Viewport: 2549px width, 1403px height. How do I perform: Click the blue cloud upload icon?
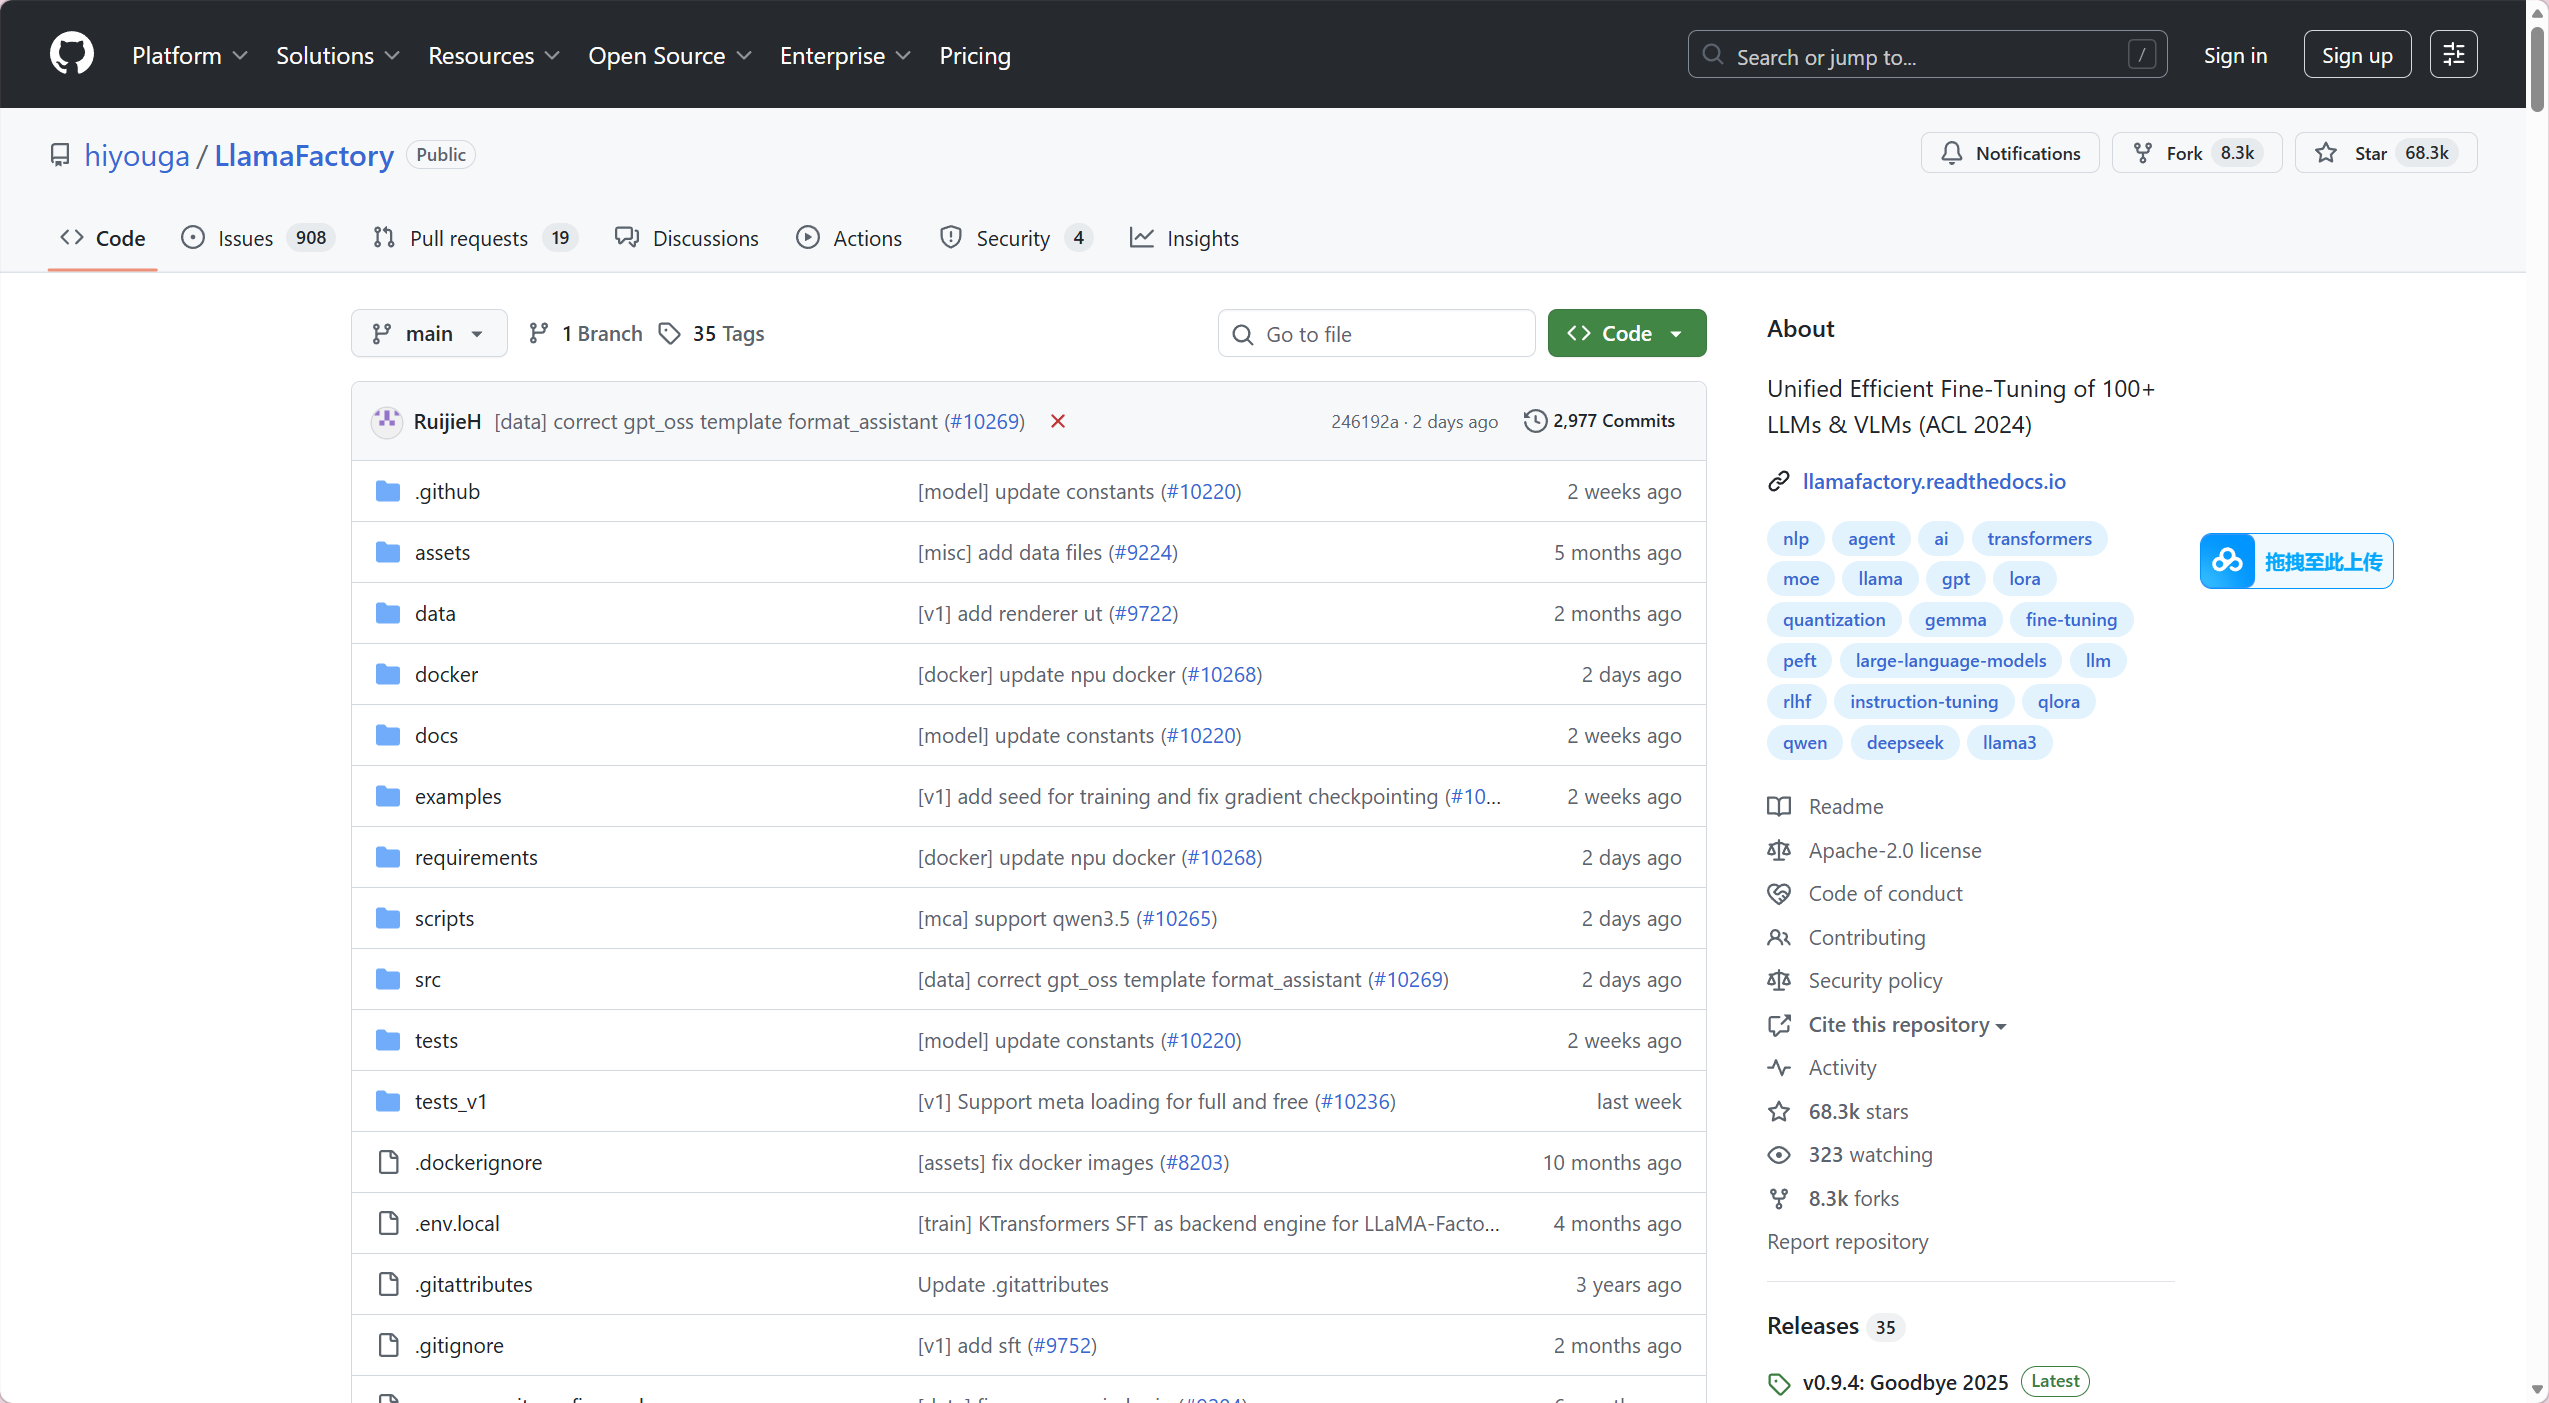pyautogui.click(x=2227, y=561)
